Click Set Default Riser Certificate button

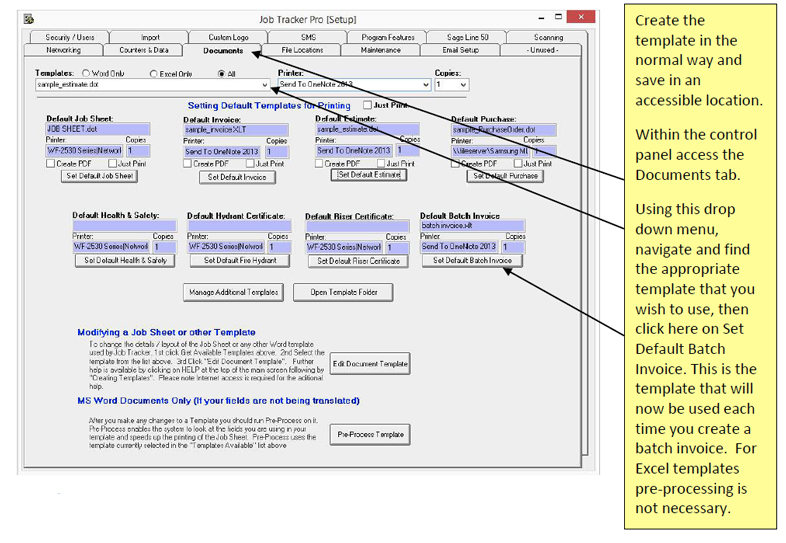coord(358,261)
